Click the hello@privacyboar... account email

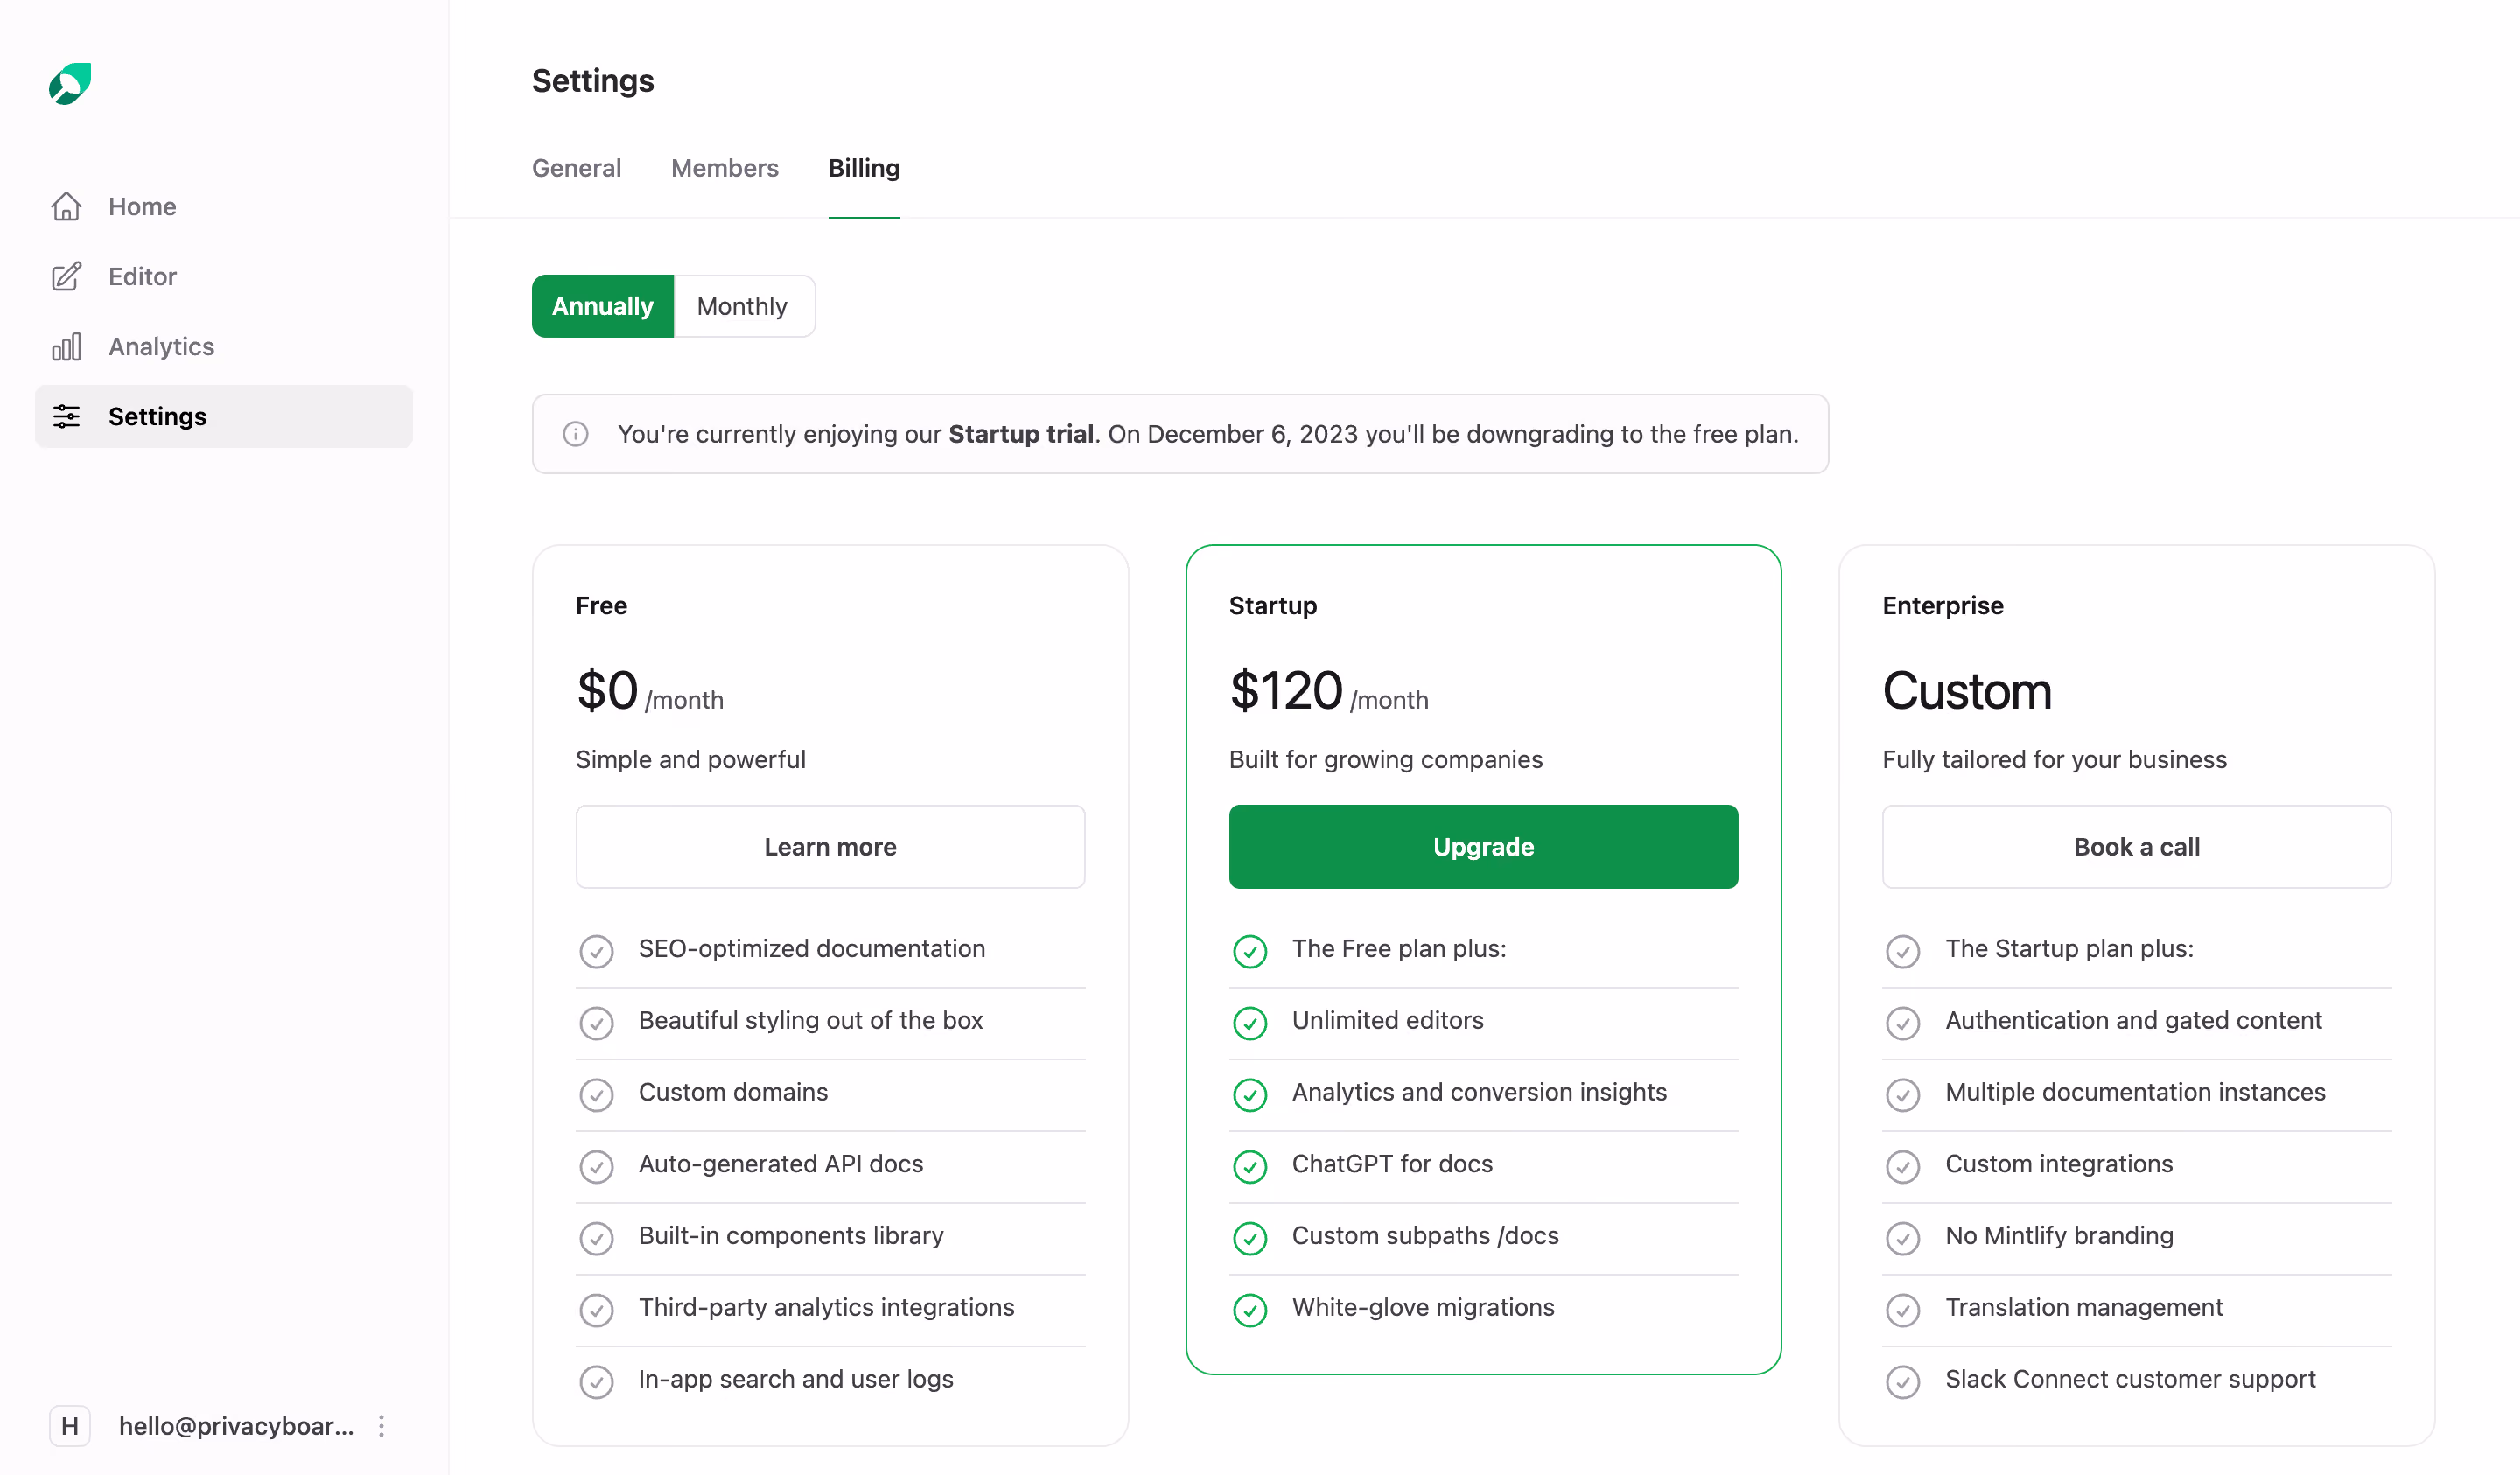click(x=236, y=1425)
